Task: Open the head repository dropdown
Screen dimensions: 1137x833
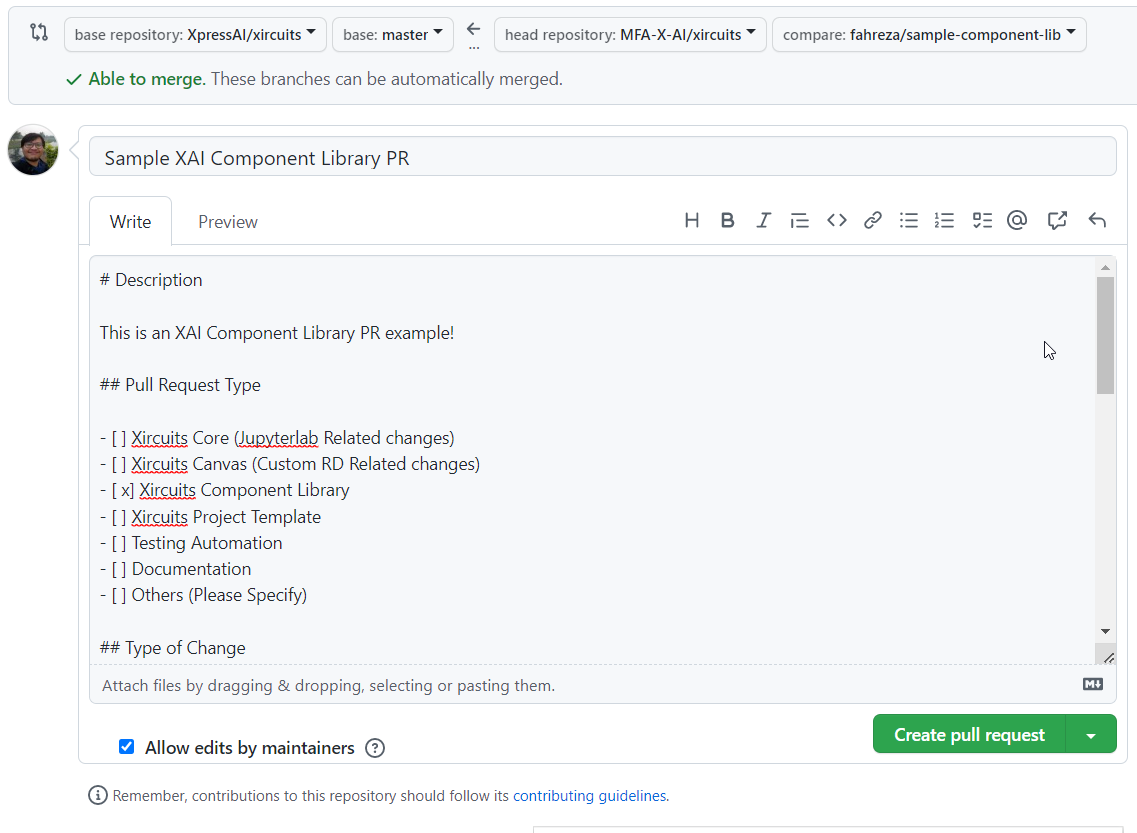Action: coord(630,35)
